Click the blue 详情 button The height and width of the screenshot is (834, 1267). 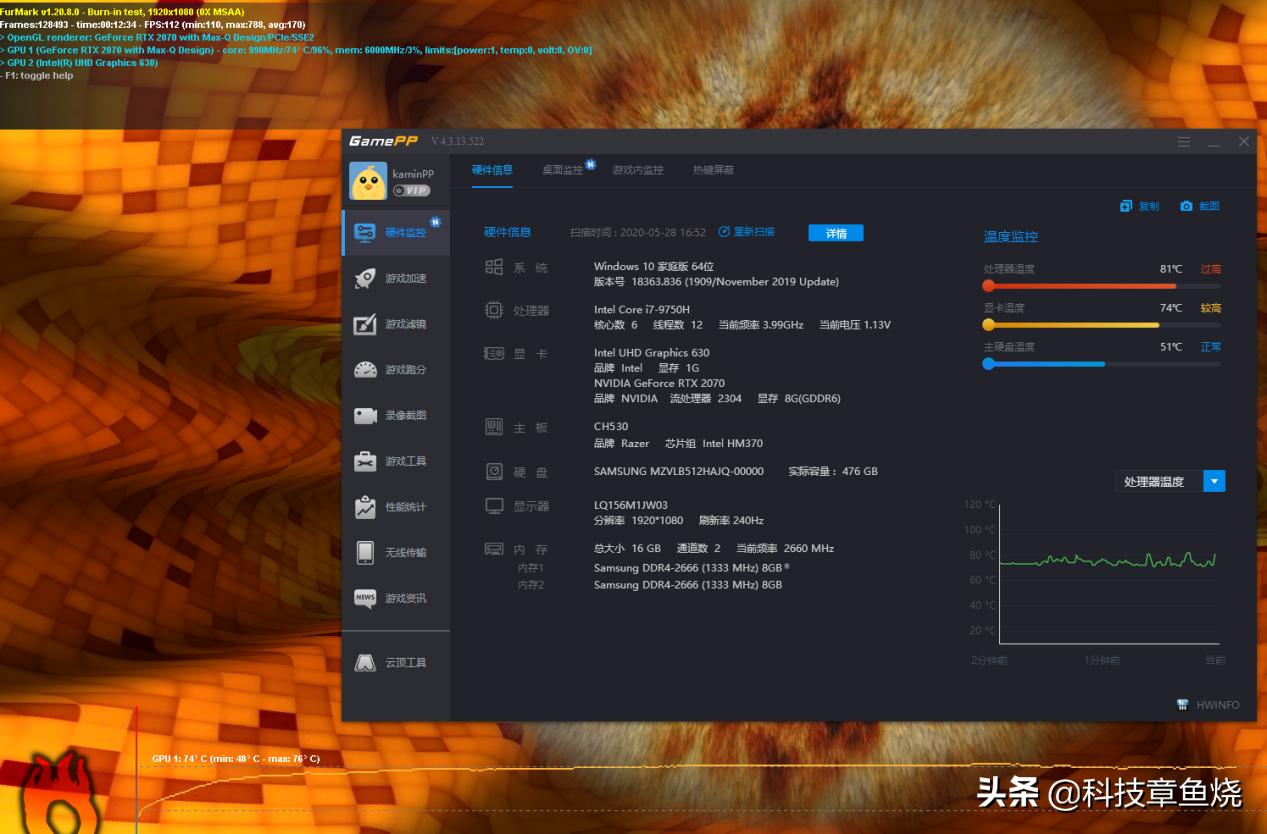836,233
